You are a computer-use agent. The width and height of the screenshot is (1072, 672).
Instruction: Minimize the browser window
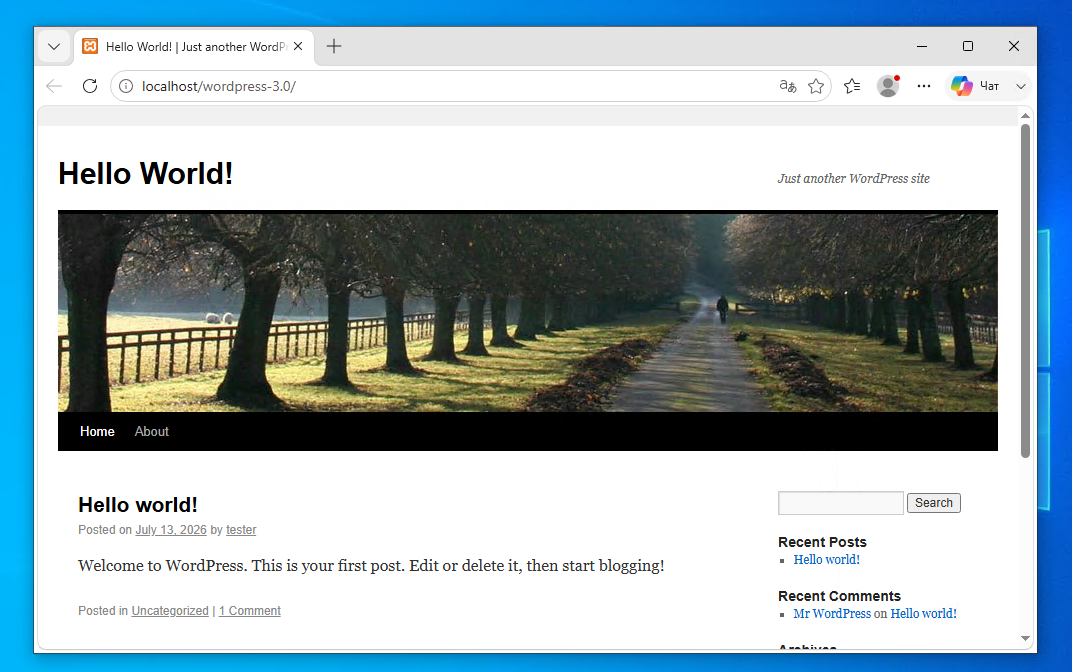tap(922, 46)
